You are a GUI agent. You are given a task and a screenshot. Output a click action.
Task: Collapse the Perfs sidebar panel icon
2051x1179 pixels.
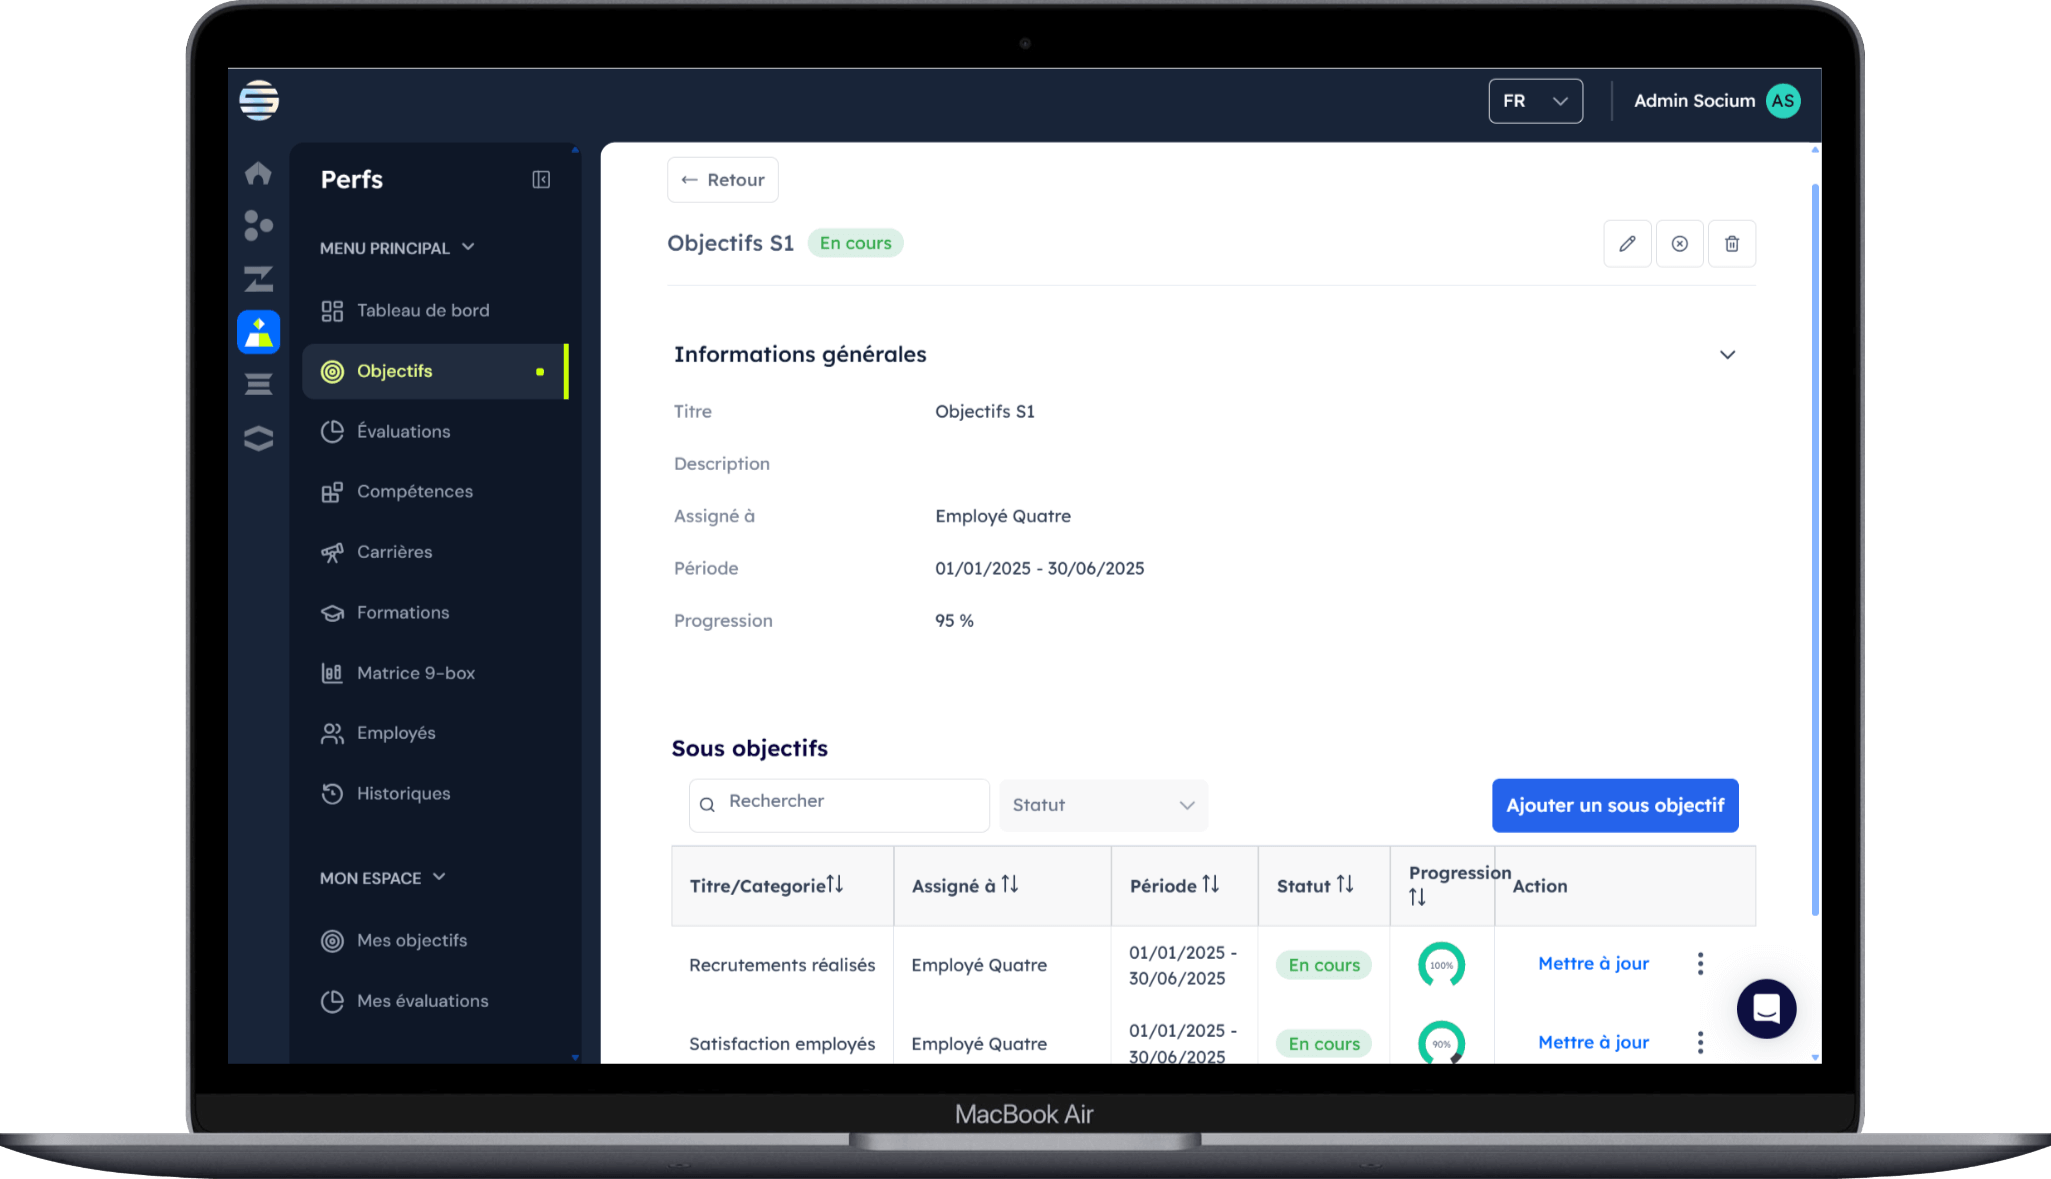(541, 179)
